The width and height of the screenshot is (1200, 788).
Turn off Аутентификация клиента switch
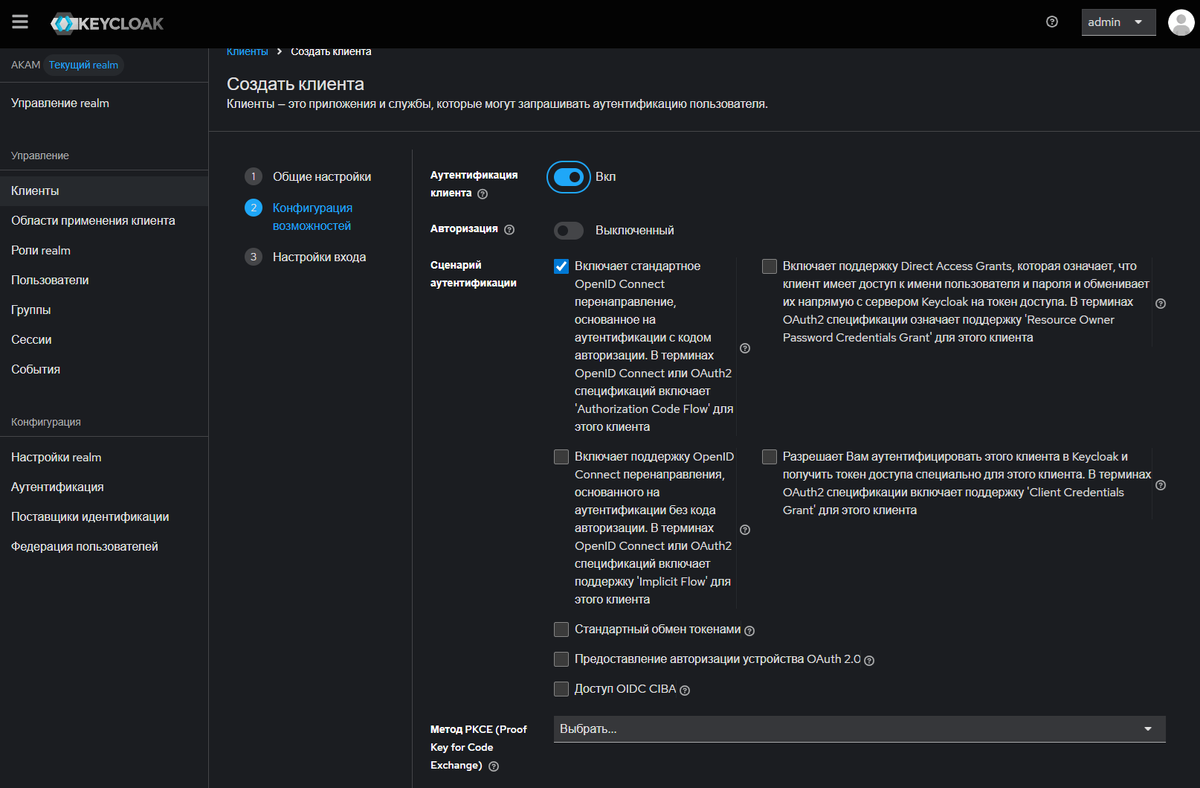(x=568, y=177)
